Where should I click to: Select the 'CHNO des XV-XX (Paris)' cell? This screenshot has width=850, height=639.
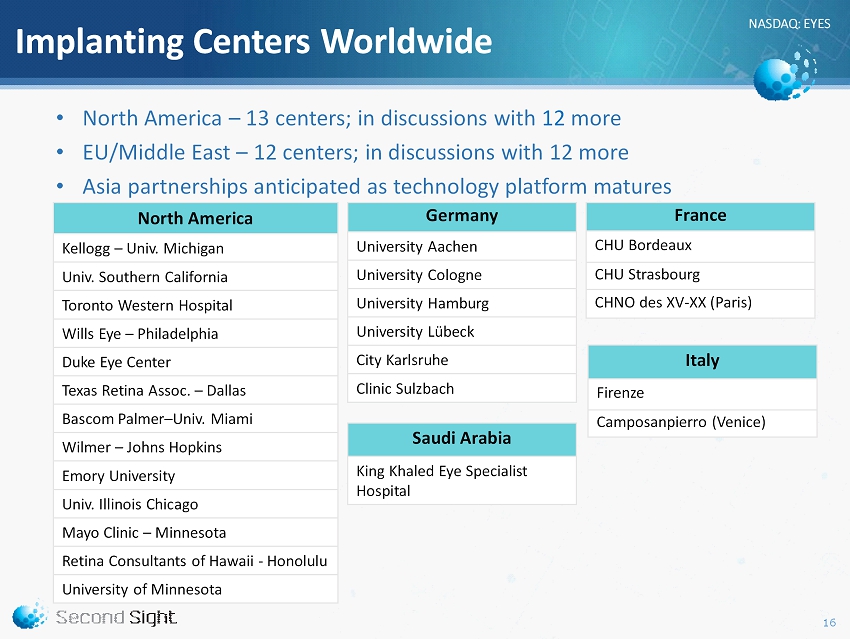click(x=700, y=302)
